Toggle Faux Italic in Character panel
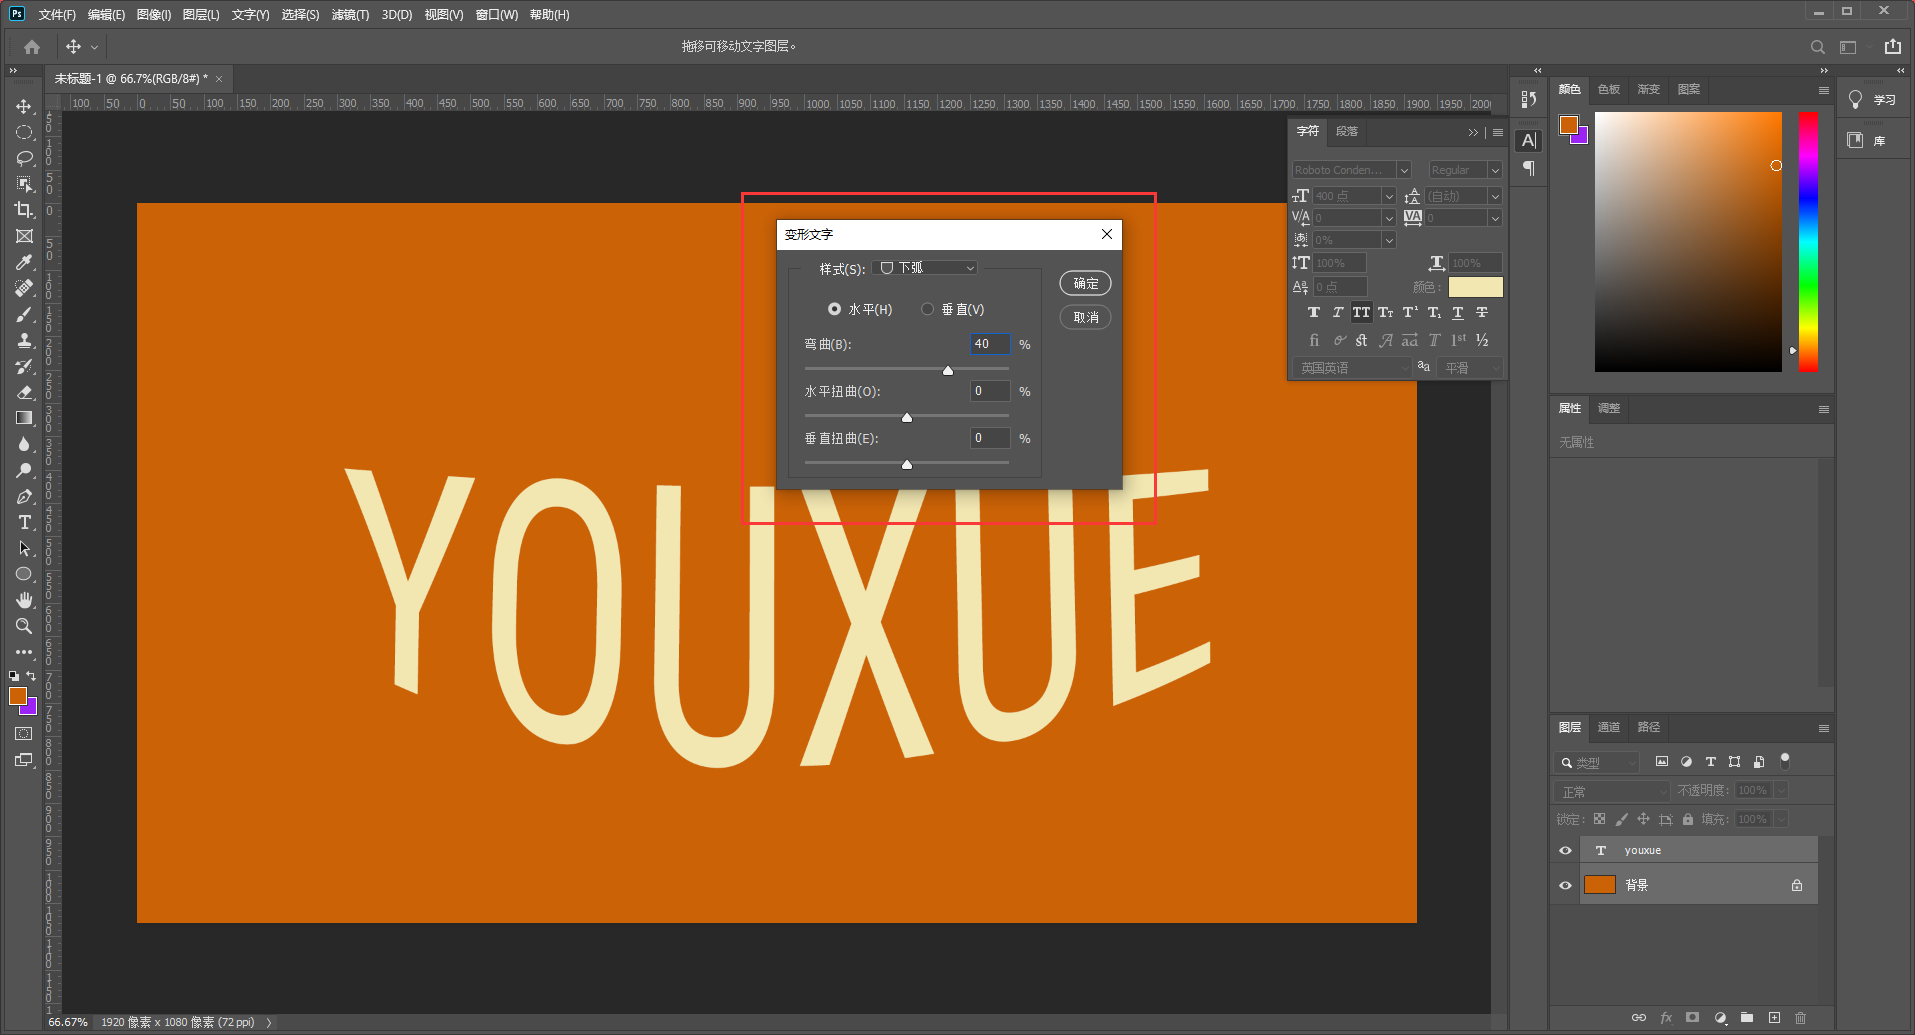Viewport: 1915px width, 1035px height. point(1337,313)
